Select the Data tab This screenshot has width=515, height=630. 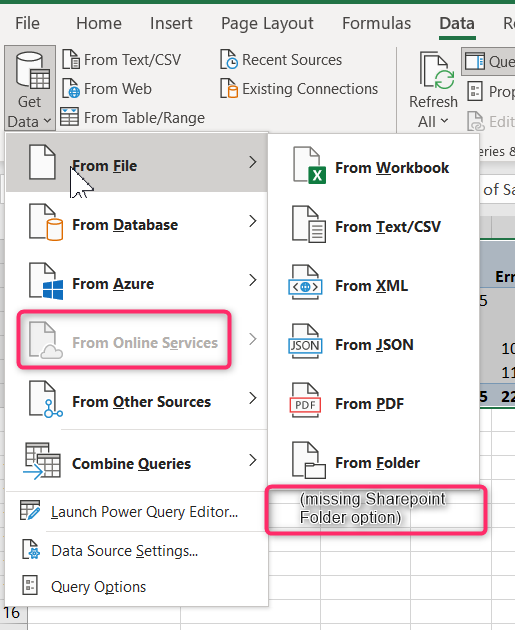click(x=457, y=23)
